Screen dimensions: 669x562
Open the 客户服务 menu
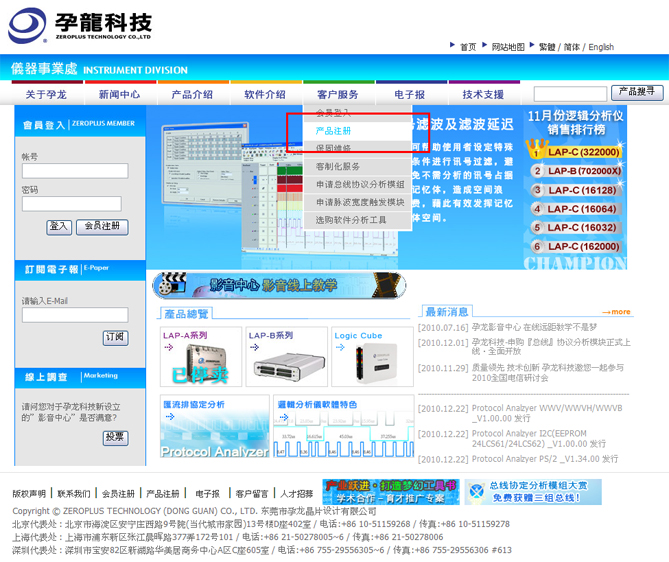point(337,94)
